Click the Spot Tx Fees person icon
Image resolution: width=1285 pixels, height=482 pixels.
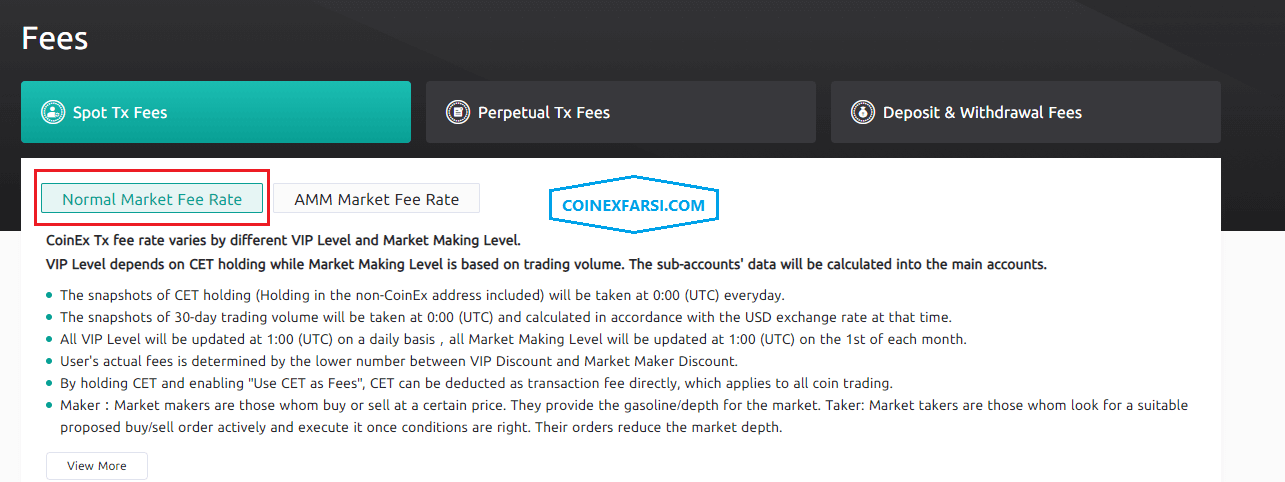[51, 112]
